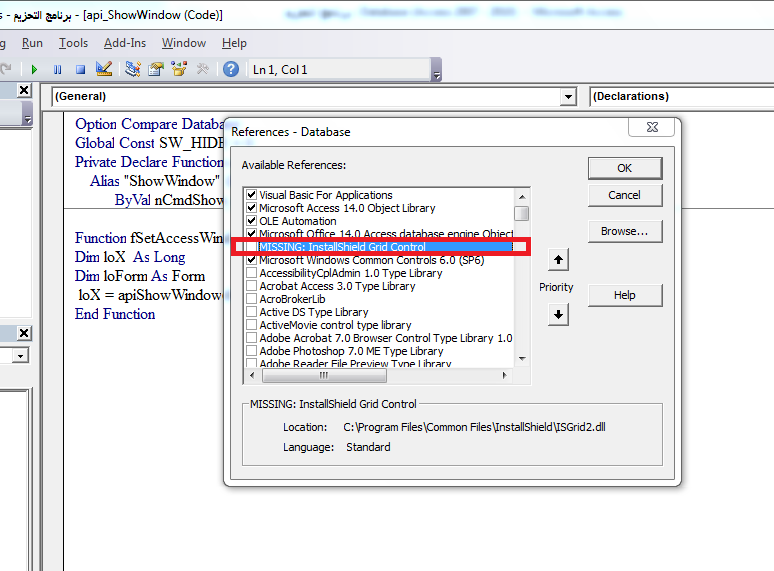Click the horizontal scrollbar thumb in references list
Viewport: 774px width, 571px height.
(x=324, y=376)
